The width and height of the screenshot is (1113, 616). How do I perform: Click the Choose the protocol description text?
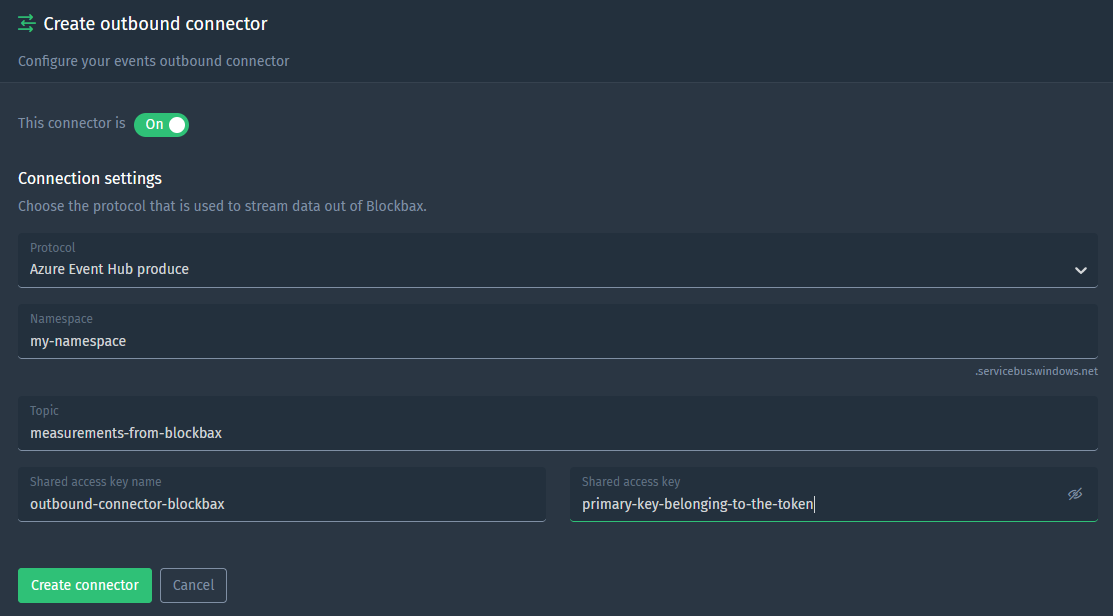(x=222, y=207)
